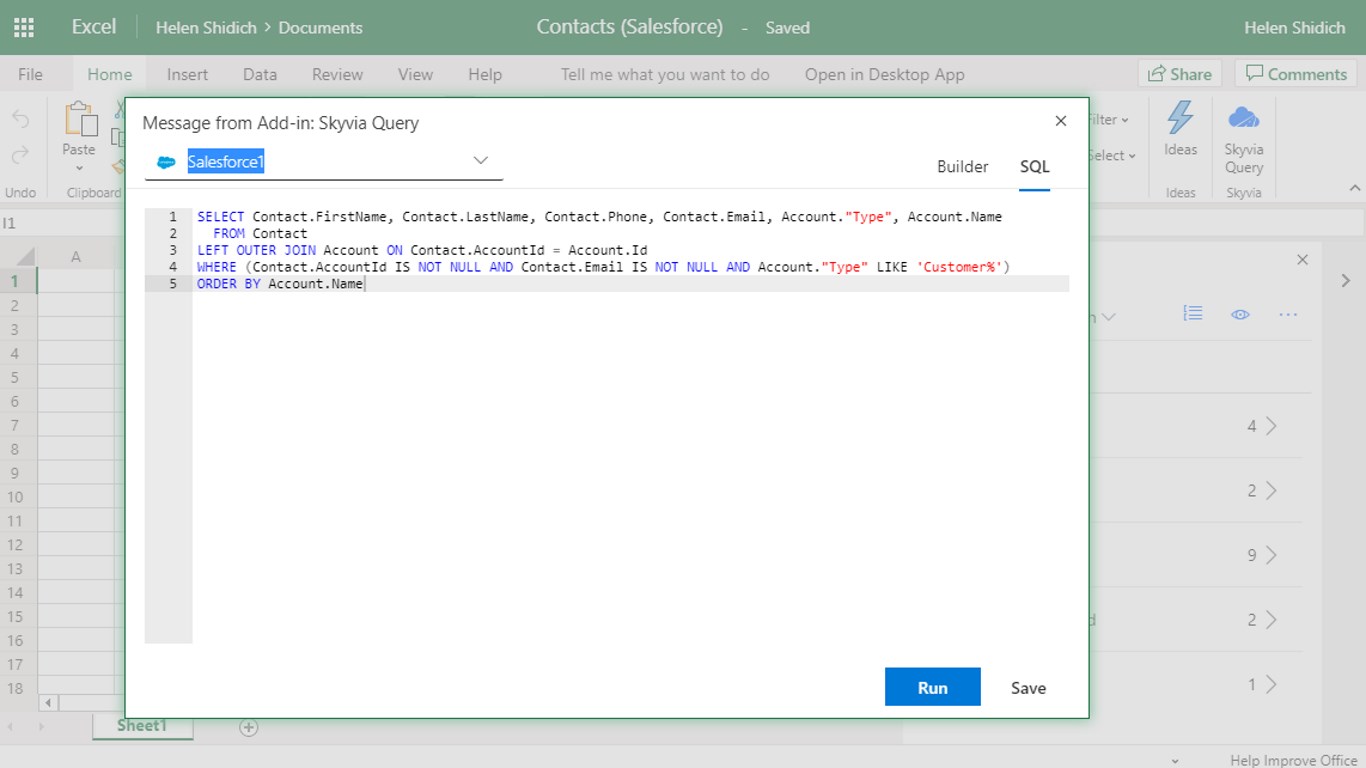Switch to the Review ribbon tab
This screenshot has width=1366, height=768.
[x=337, y=74]
